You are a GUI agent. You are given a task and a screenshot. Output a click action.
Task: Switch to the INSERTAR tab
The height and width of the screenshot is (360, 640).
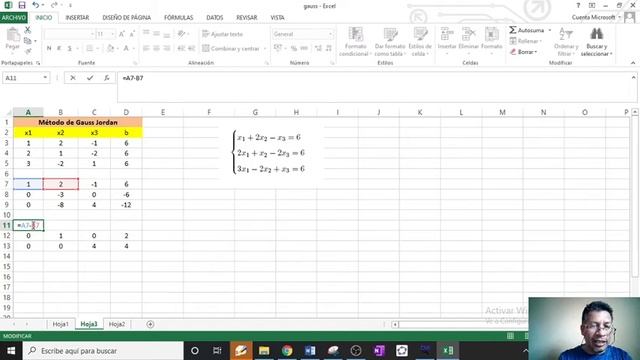(77, 18)
